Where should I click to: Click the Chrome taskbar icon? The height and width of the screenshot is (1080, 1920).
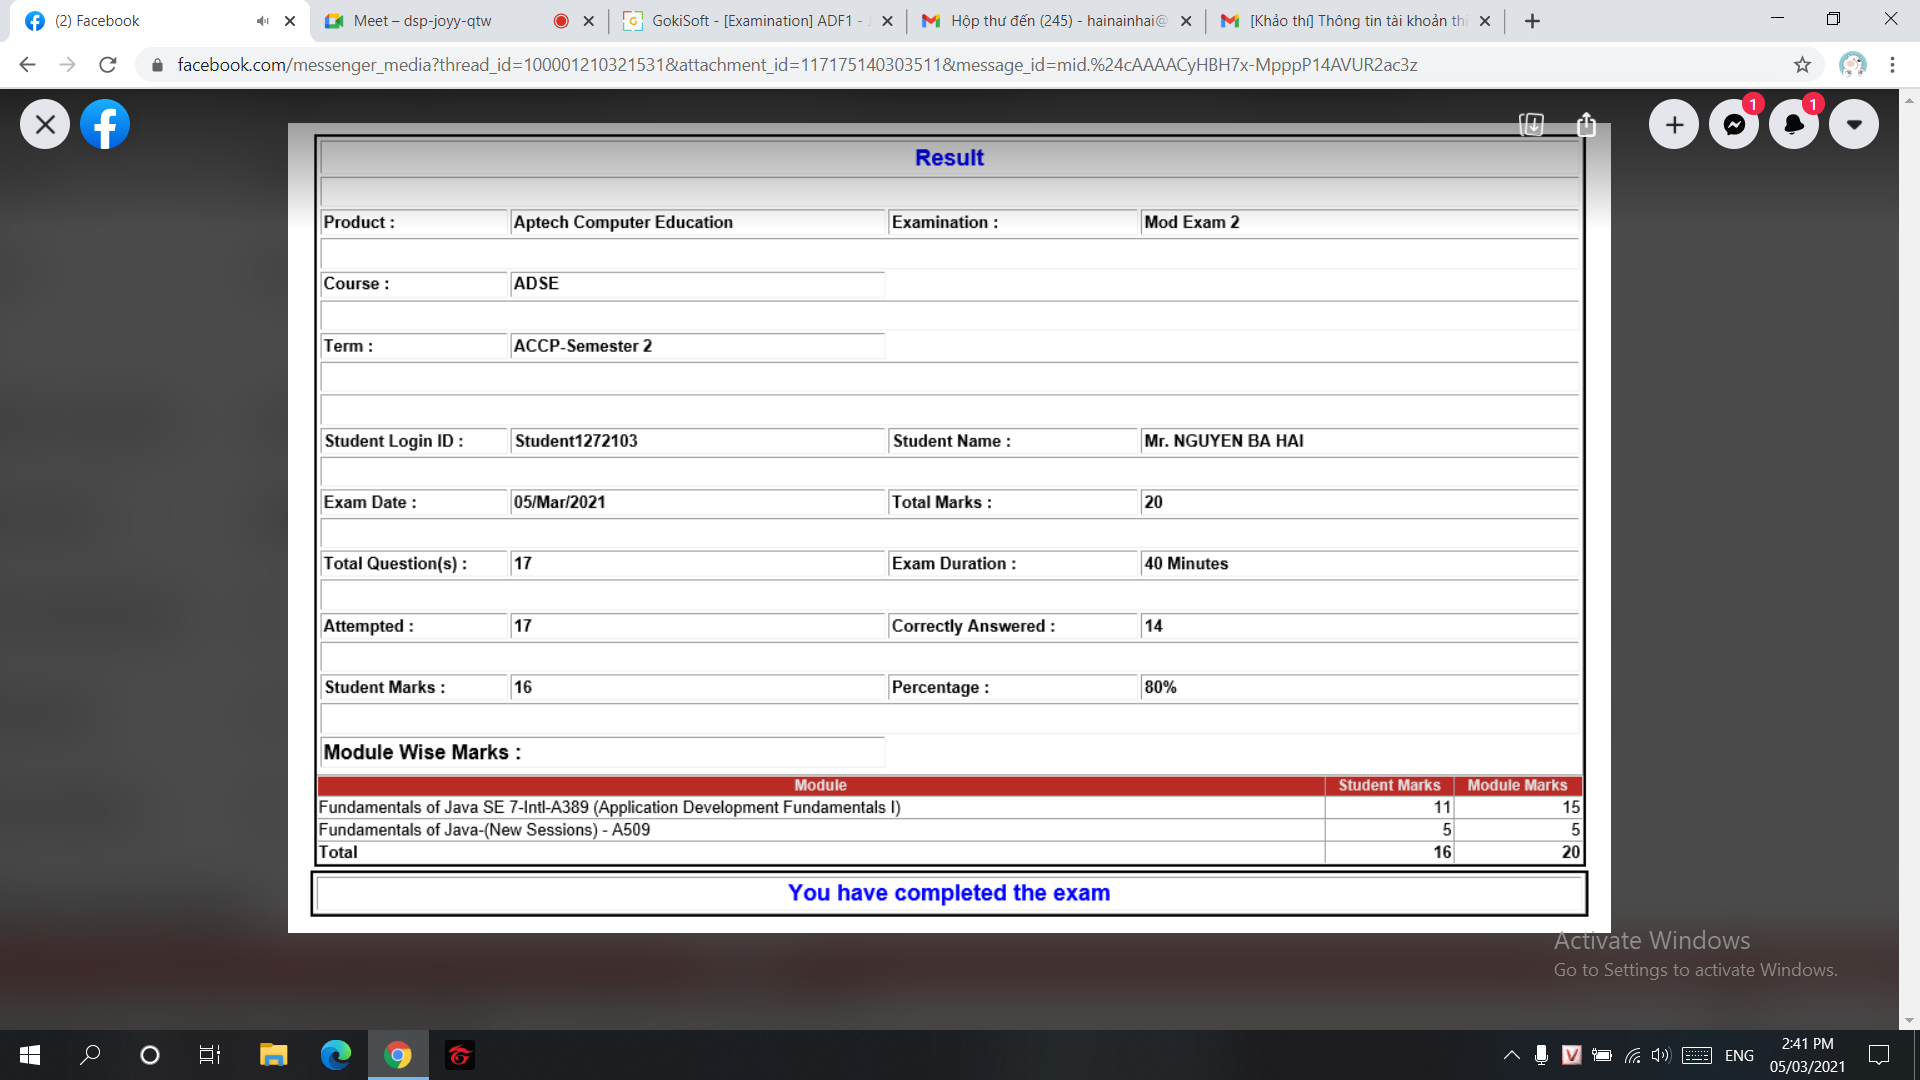click(x=398, y=1055)
